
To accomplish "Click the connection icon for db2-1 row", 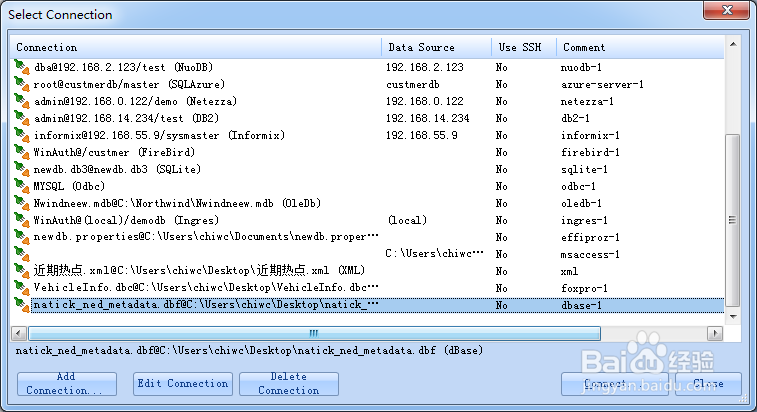I will (x=22, y=117).
